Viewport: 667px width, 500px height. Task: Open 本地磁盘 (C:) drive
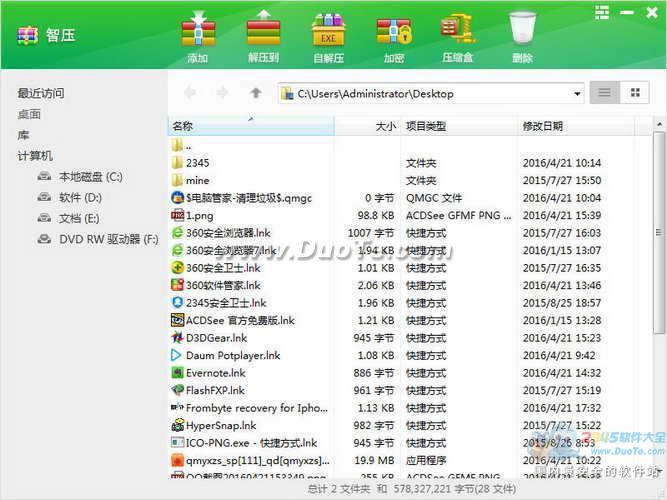[80, 176]
